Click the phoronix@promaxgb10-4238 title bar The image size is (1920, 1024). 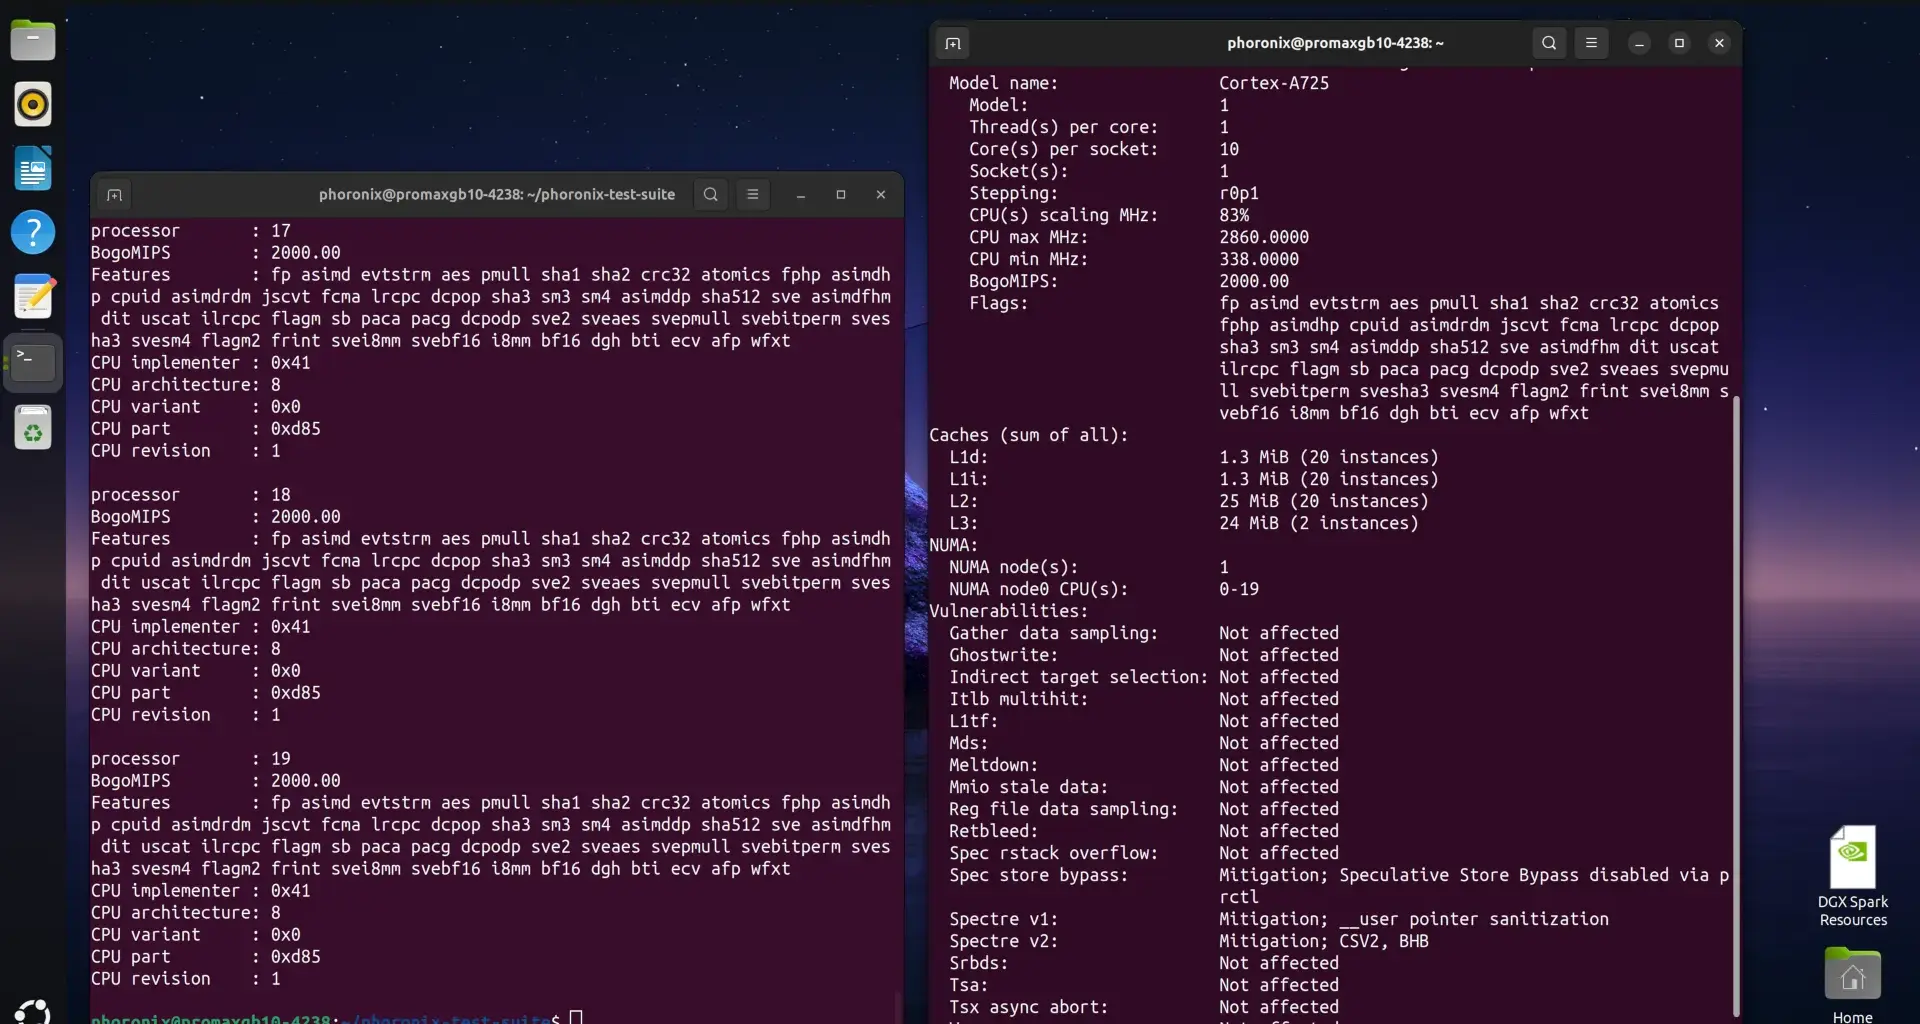click(x=1335, y=43)
